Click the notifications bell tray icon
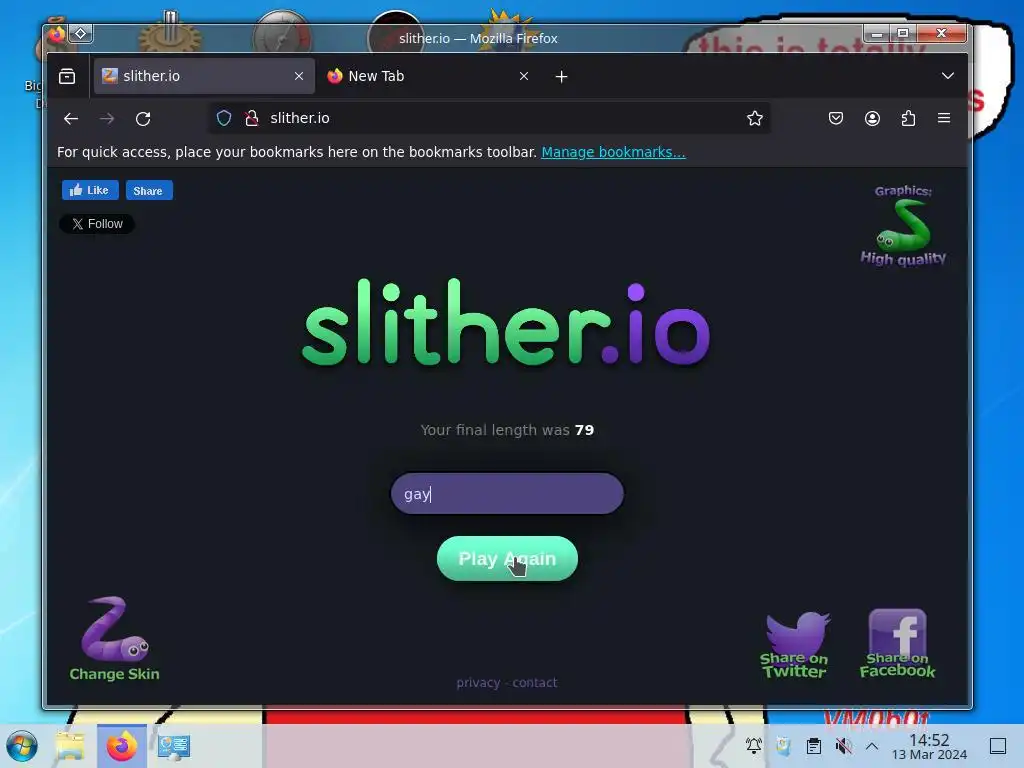 click(x=754, y=746)
